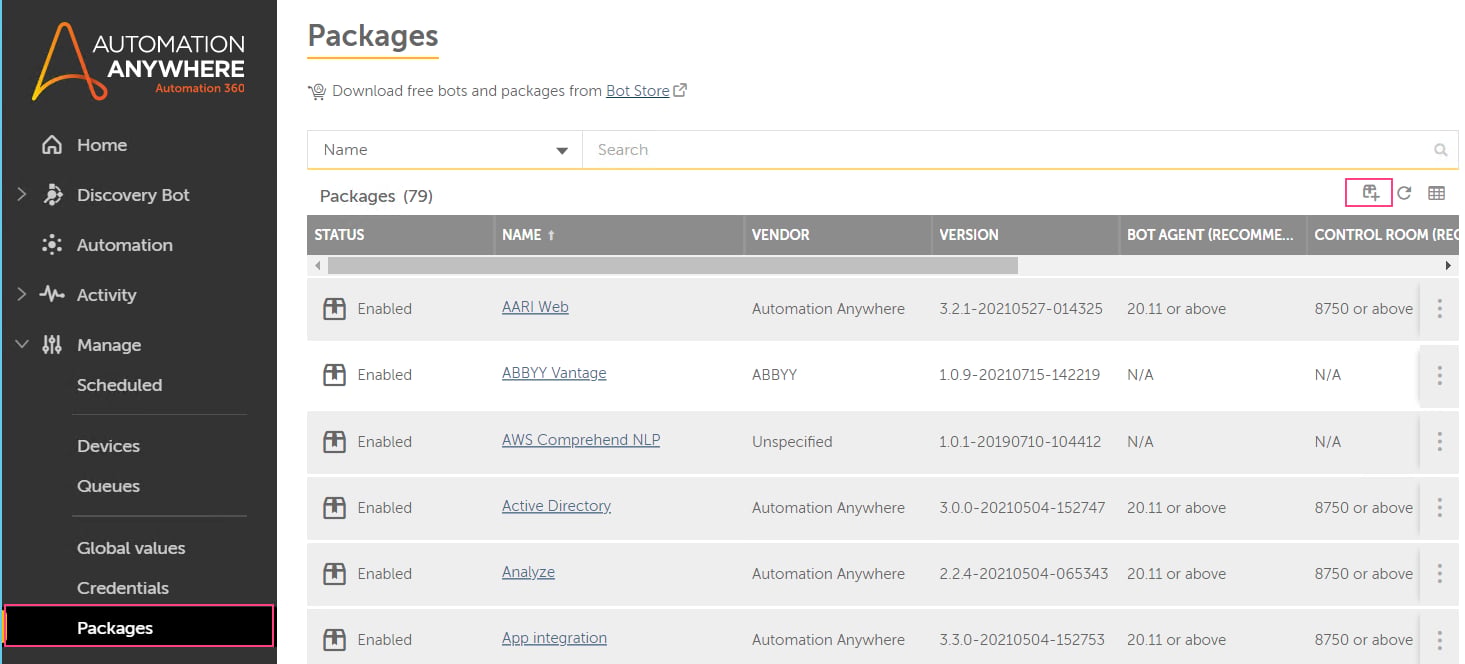Click the horizontal table scrollbar thumb
Image resolution: width=1465 pixels, height=664 pixels.
pos(673,266)
